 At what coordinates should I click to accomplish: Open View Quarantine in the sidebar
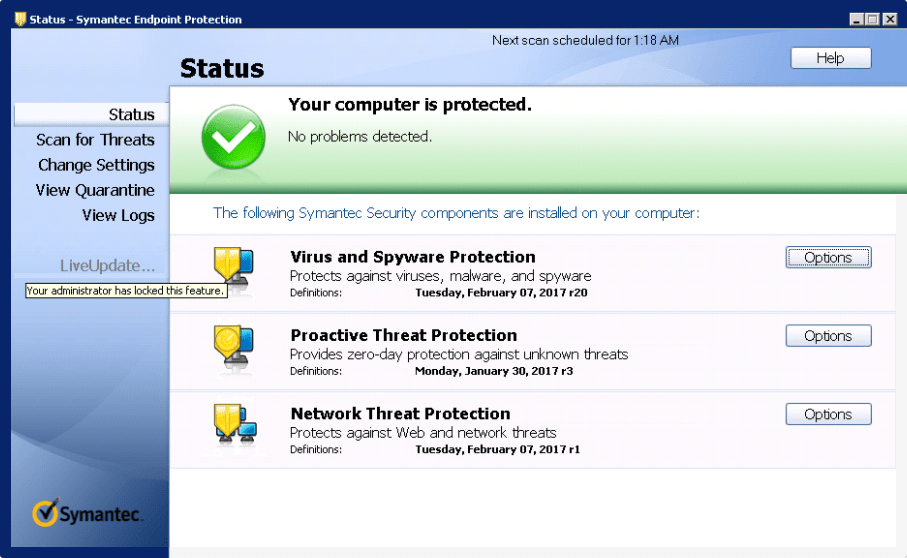coord(95,190)
